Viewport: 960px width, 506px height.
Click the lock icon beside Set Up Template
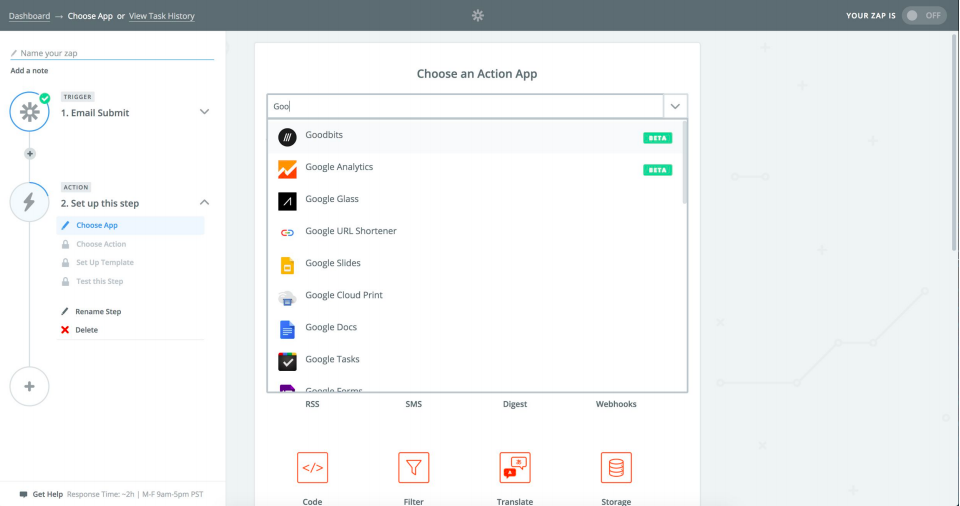click(x=66, y=262)
